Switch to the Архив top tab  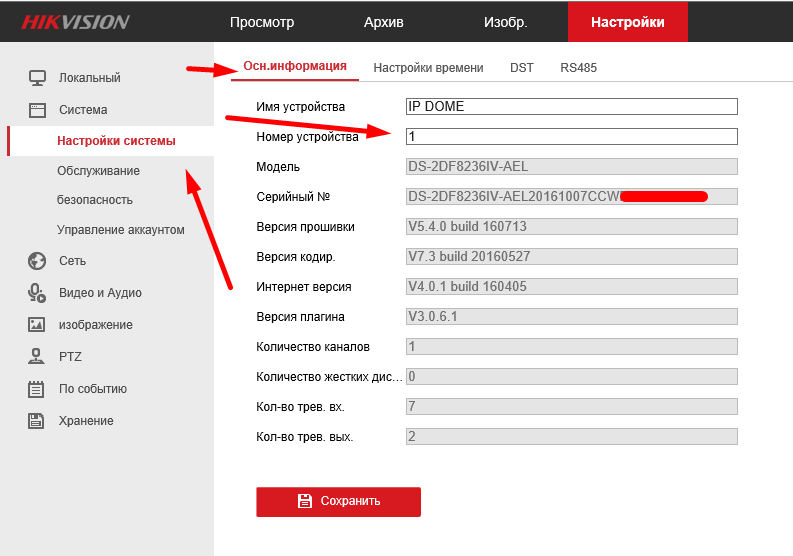coord(383,22)
